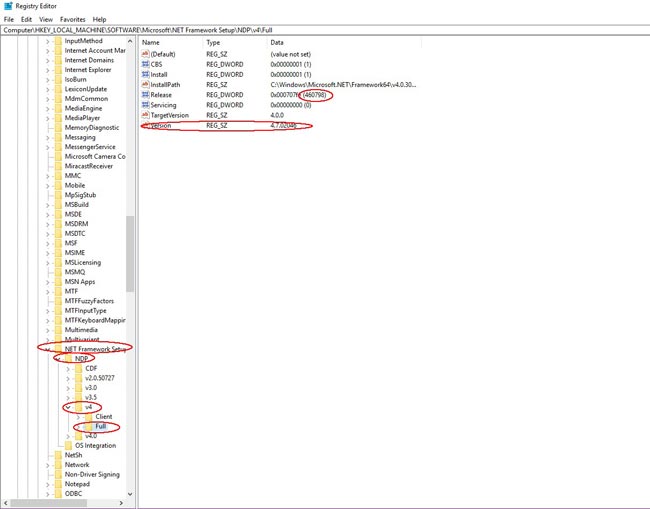Open the File menu

(x=9, y=19)
